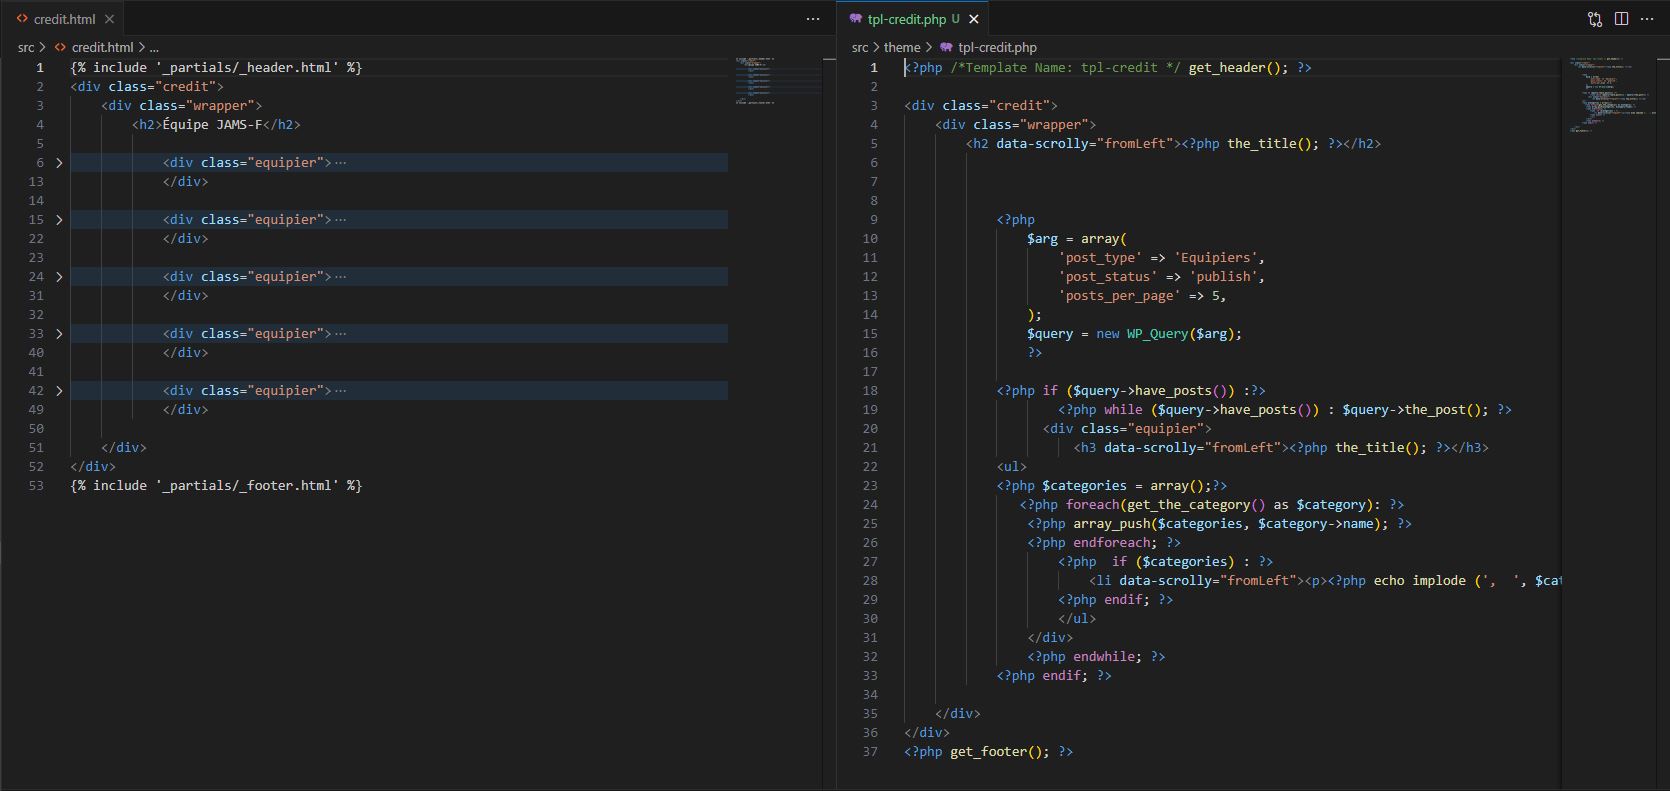Click 'posts_per_page' on line 13
The image size is (1670, 791).
coord(1119,295)
